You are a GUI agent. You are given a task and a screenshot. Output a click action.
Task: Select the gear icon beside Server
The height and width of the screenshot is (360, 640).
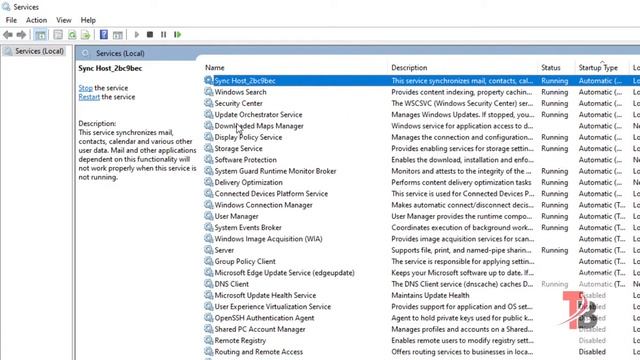pyautogui.click(x=209, y=250)
